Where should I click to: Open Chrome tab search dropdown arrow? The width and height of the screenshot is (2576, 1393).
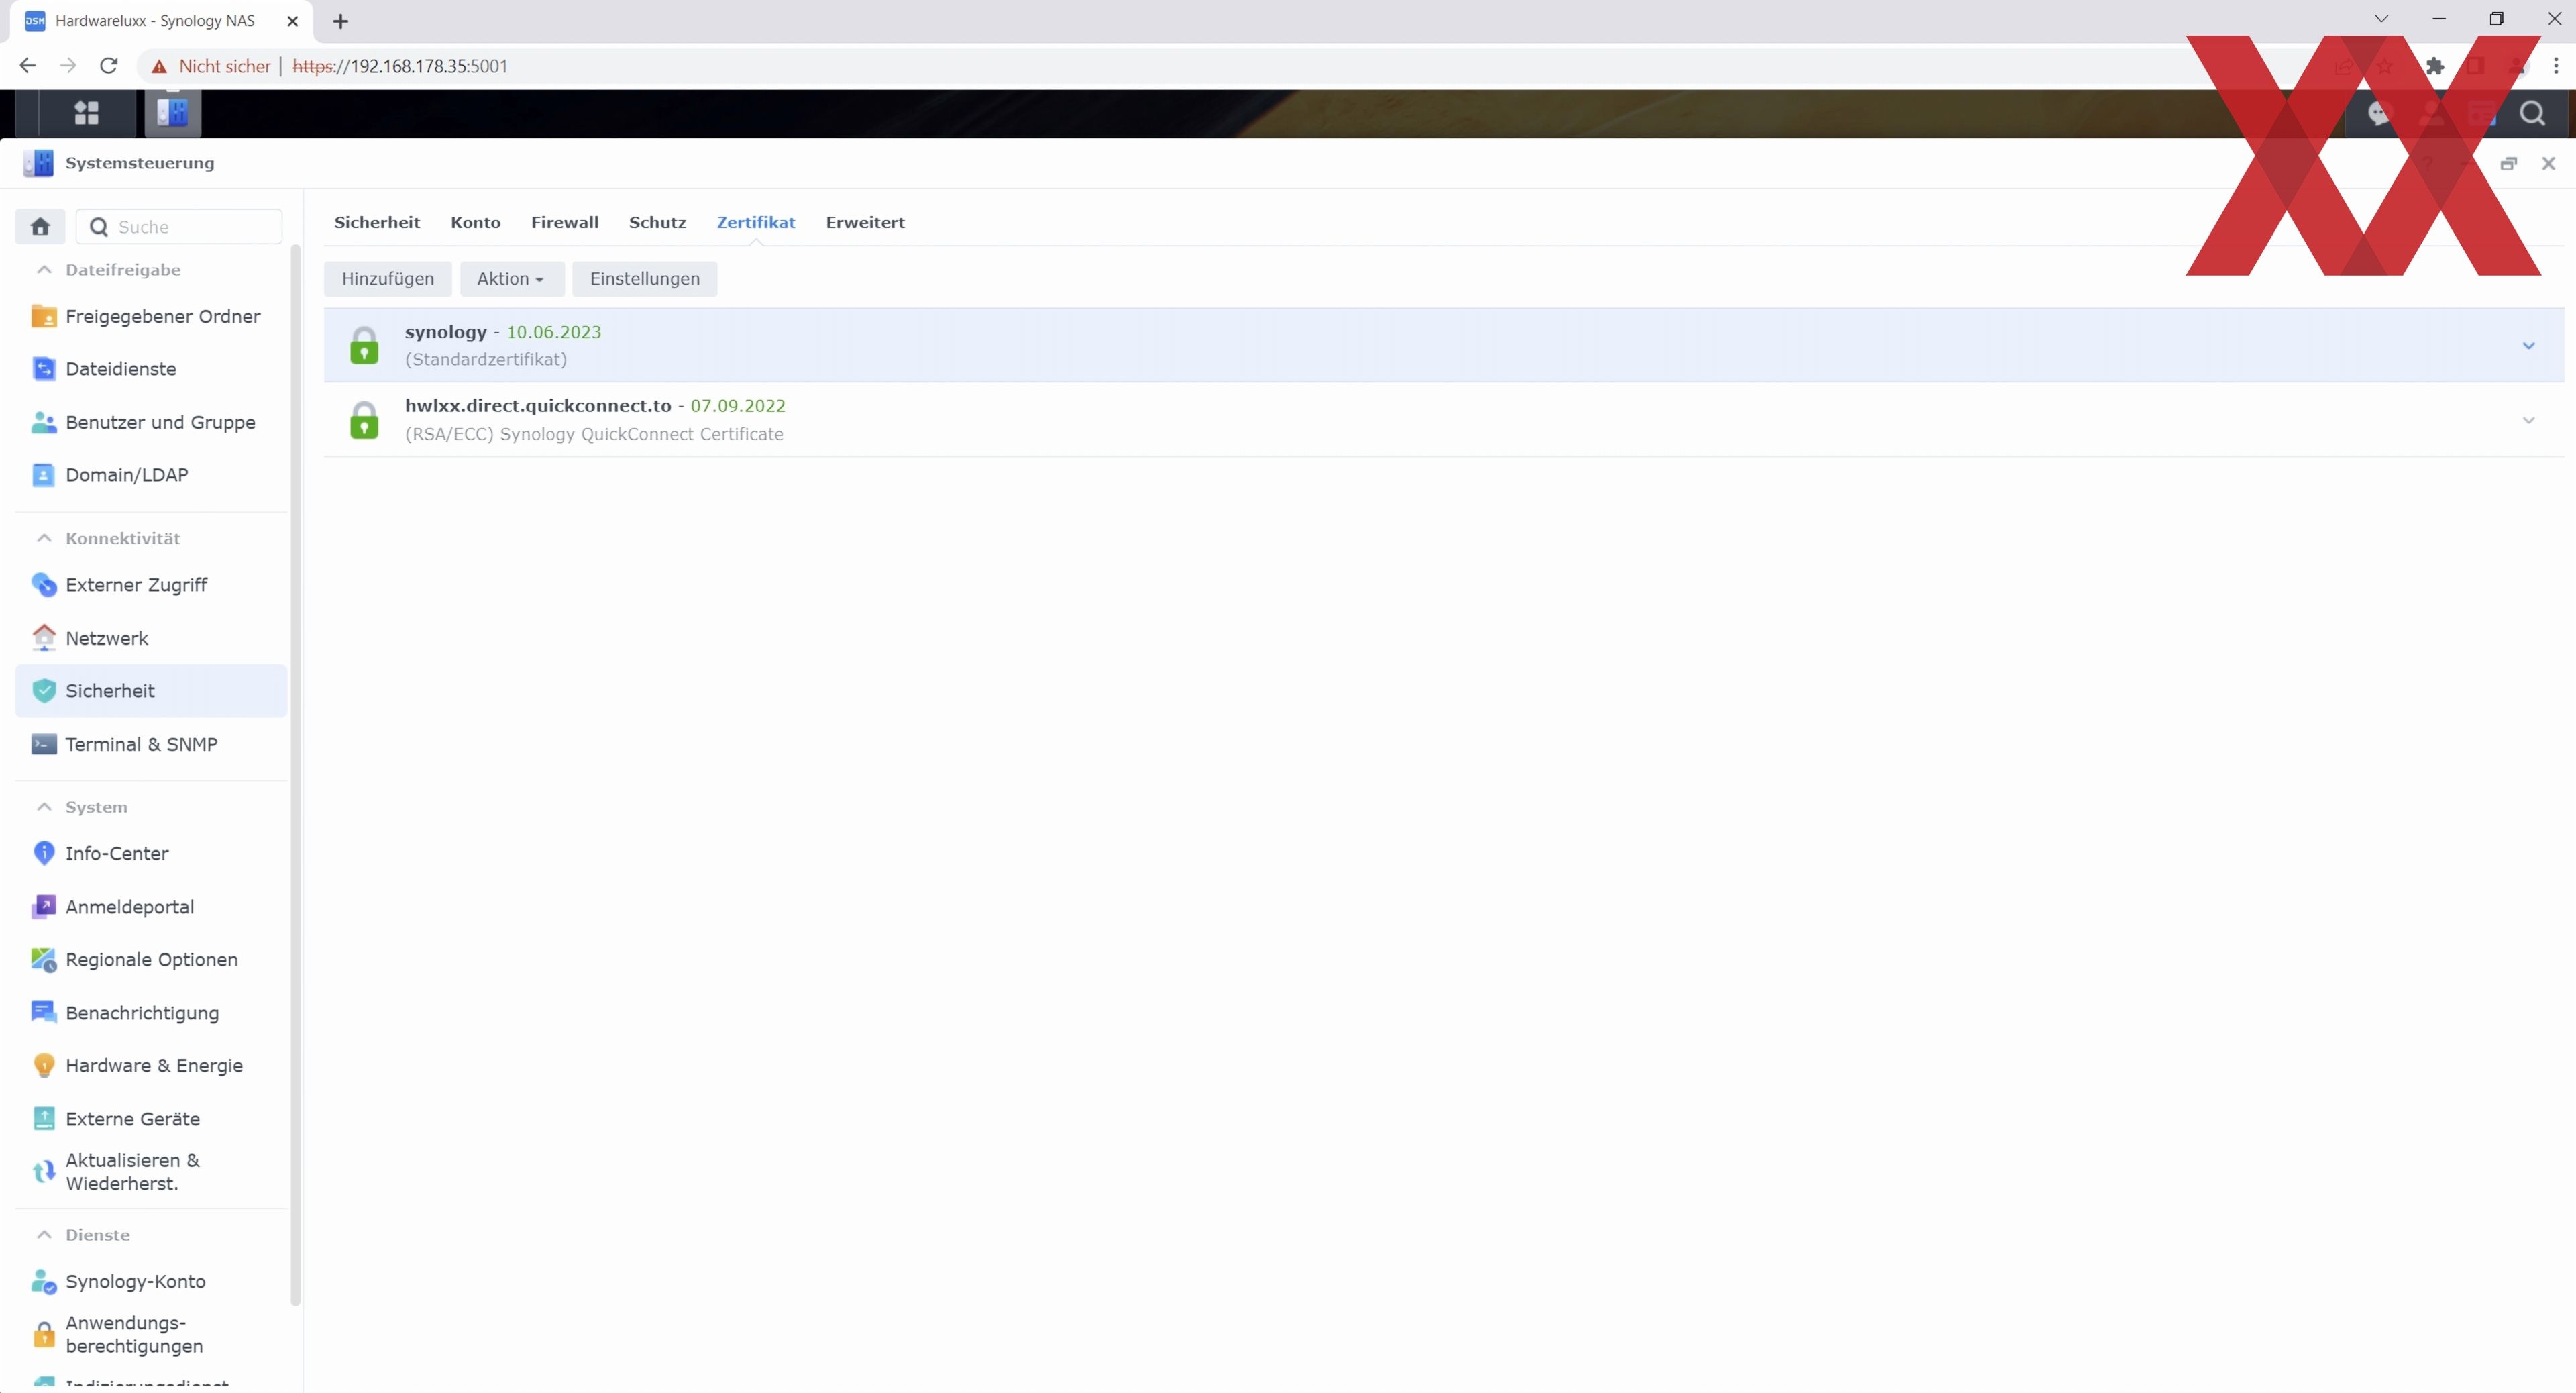2381,19
